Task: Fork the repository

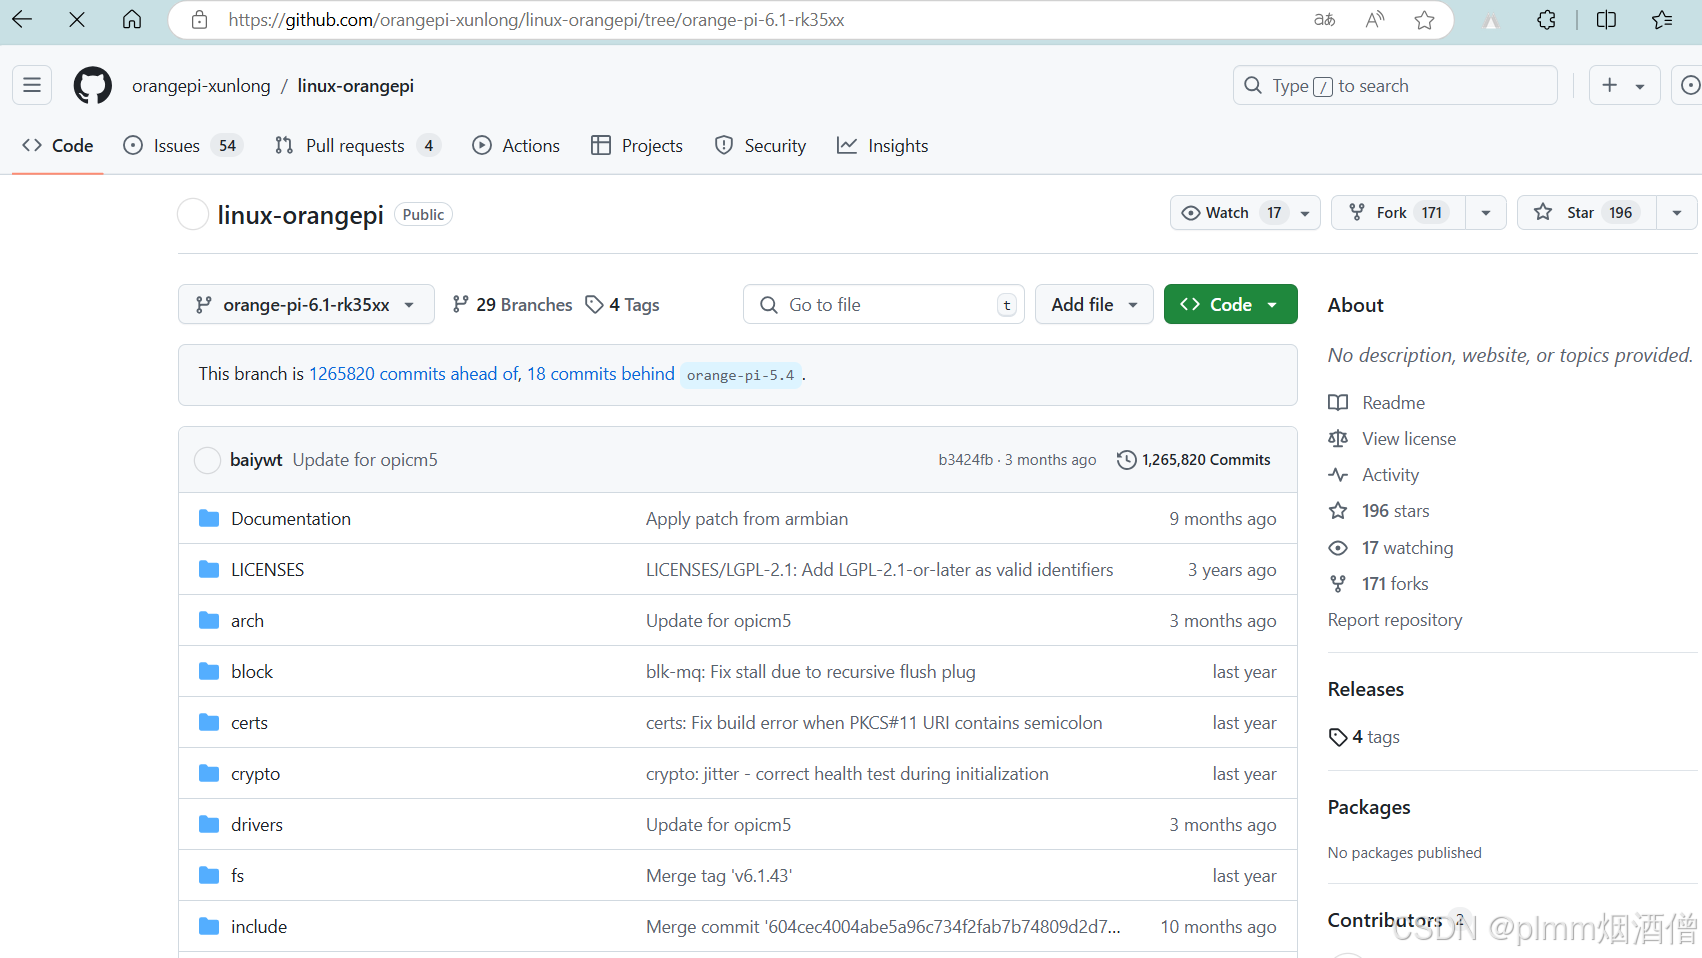Action: click(x=1398, y=212)
